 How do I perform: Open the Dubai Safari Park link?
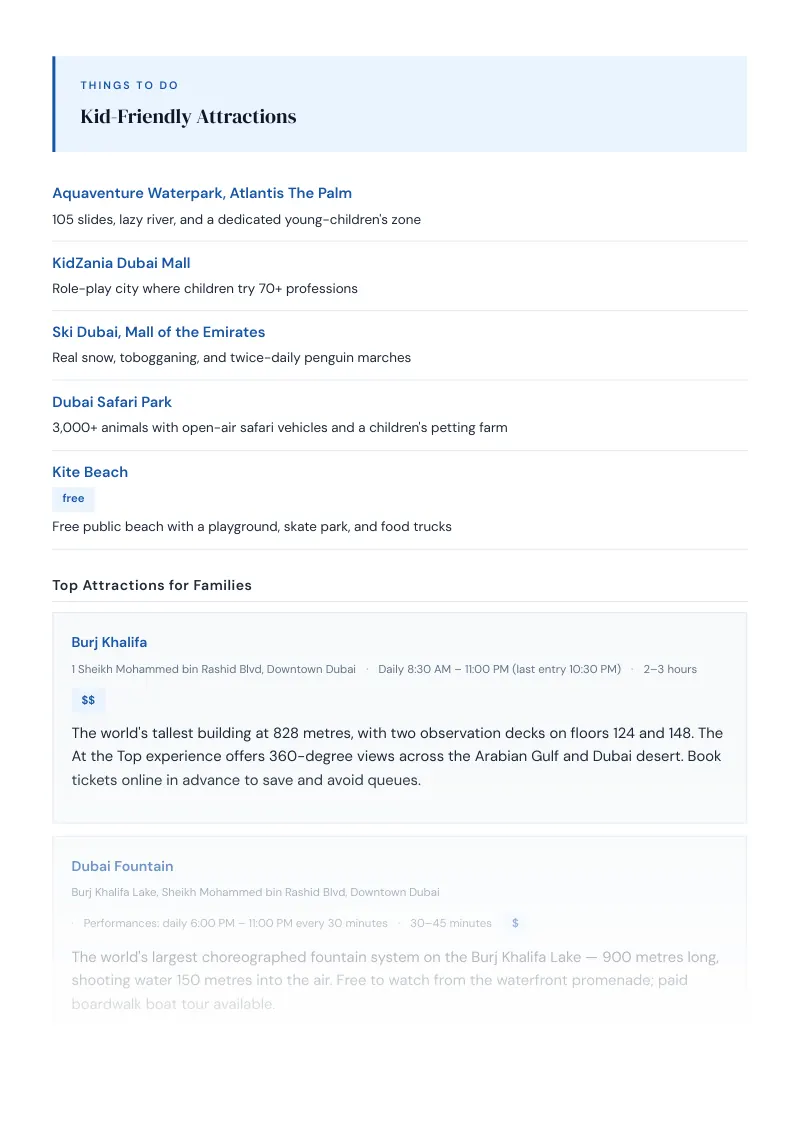pos(112,402)
